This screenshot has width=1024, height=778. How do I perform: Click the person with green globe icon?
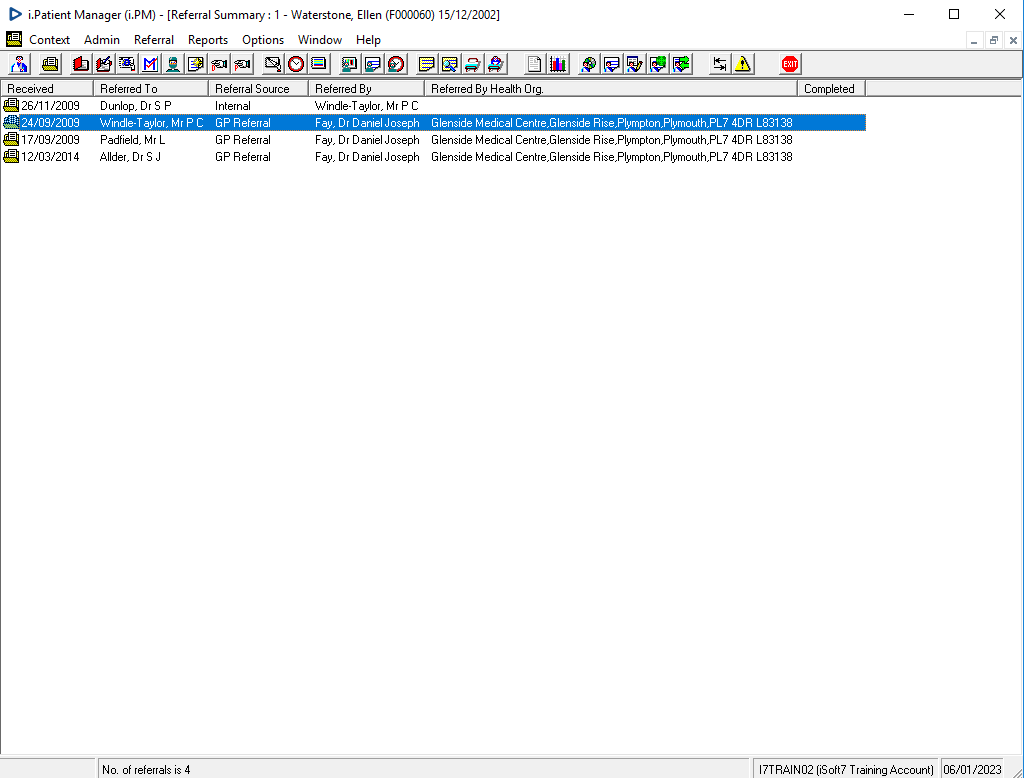pyautogui.click(x=658, y=64)
